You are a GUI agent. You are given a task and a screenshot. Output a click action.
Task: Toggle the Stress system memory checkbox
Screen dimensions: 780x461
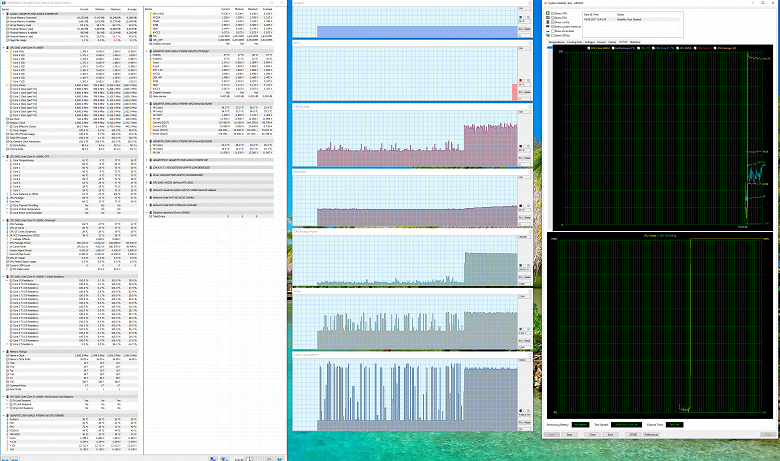tap(553, 27)
